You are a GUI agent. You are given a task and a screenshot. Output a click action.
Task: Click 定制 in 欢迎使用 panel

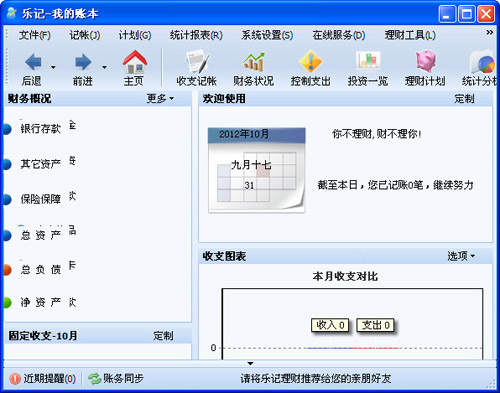point(464,99)
